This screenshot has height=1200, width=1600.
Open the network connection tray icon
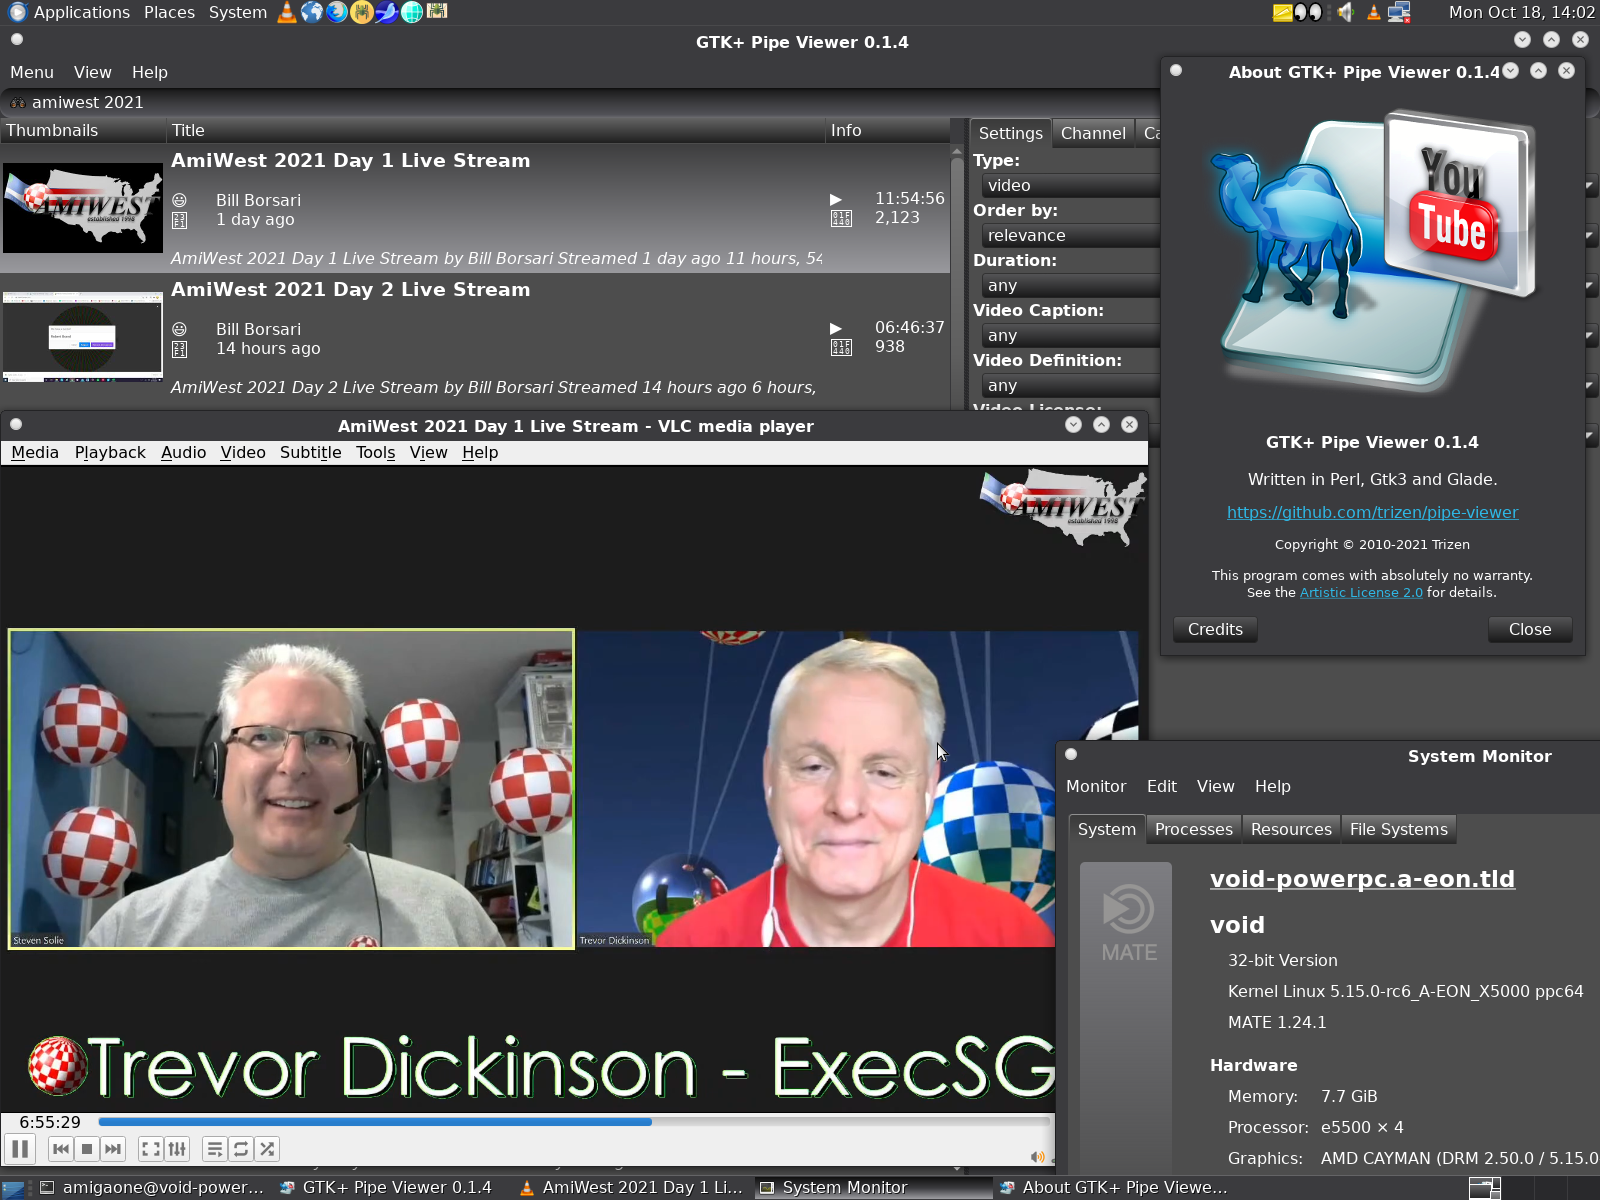[1399, 12]
